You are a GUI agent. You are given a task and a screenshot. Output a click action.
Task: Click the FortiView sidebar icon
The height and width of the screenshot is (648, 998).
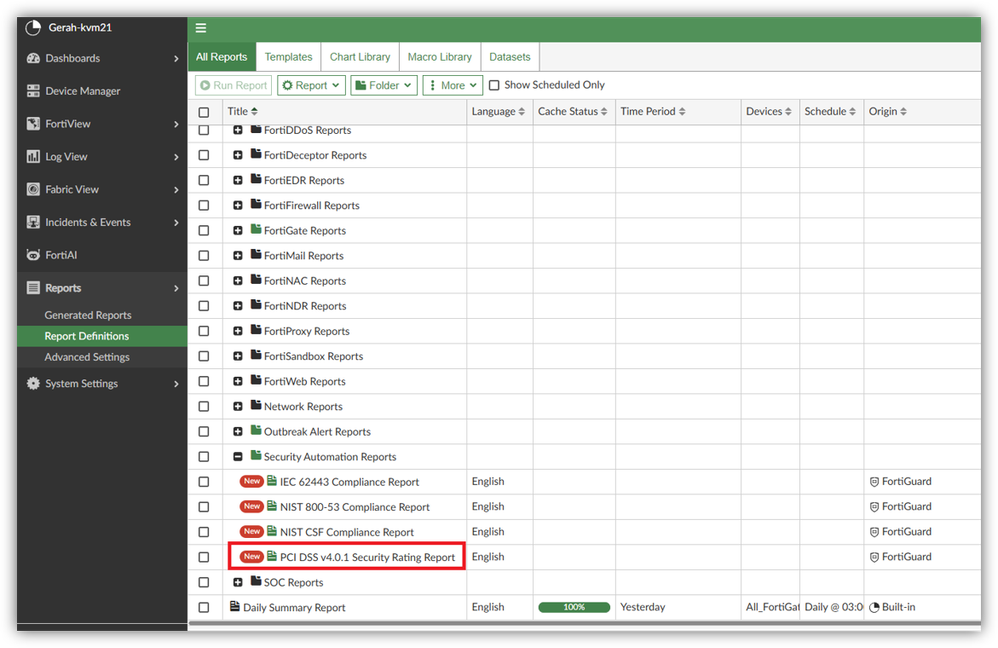coord(33,124)
